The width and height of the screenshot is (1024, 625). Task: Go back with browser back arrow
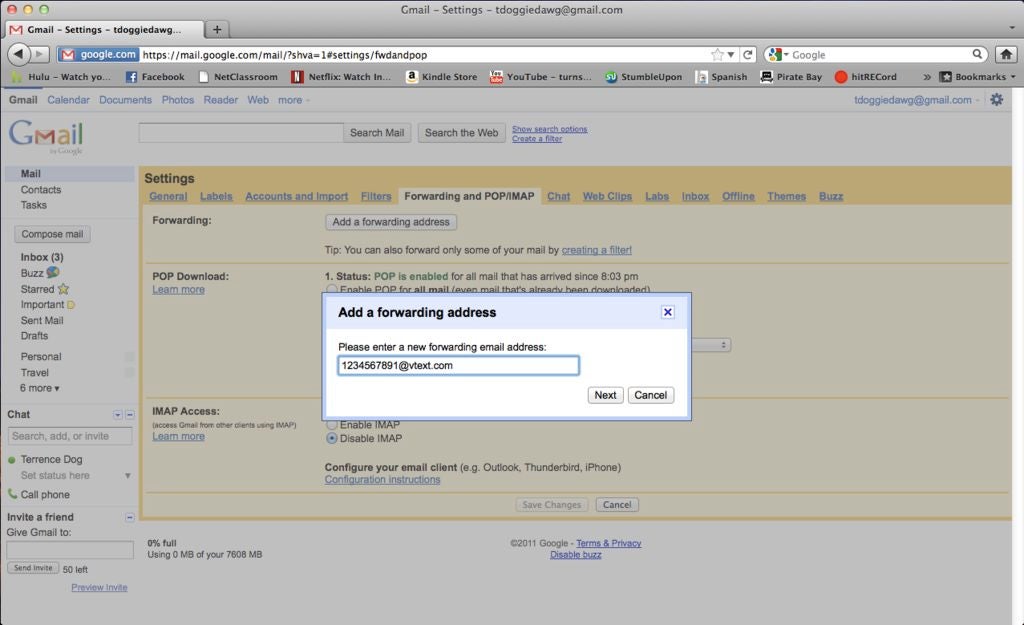18,54
